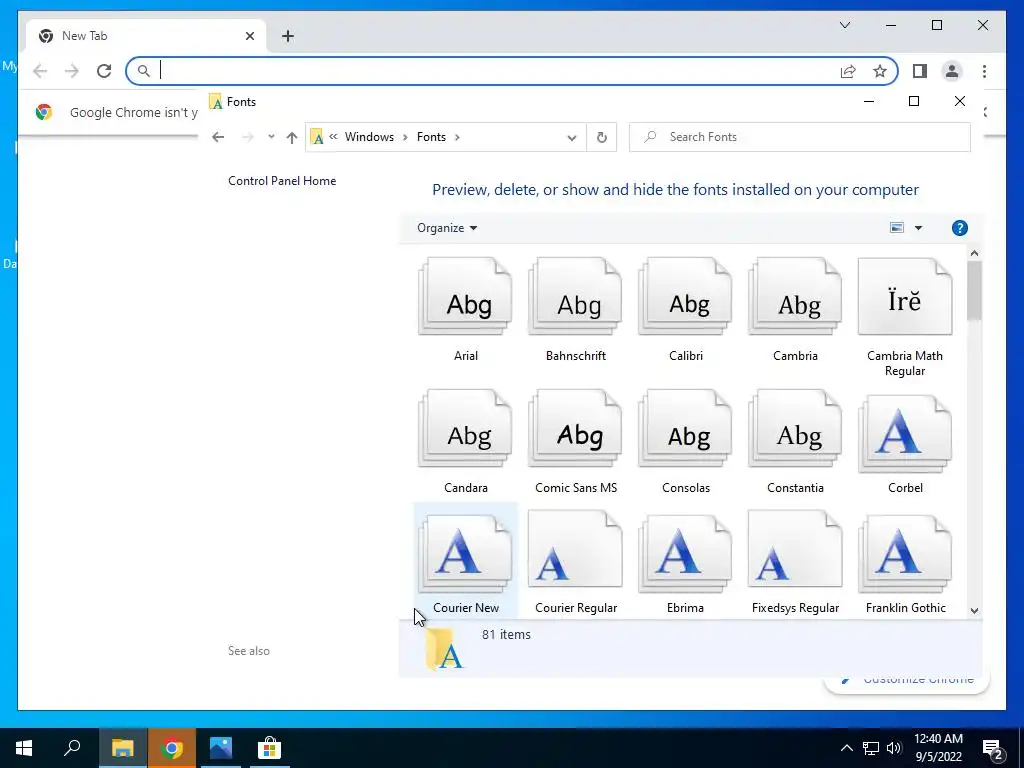Open the Chrome three-dot menu
Screen dimensions: 1024x768
tap(984, 71)
